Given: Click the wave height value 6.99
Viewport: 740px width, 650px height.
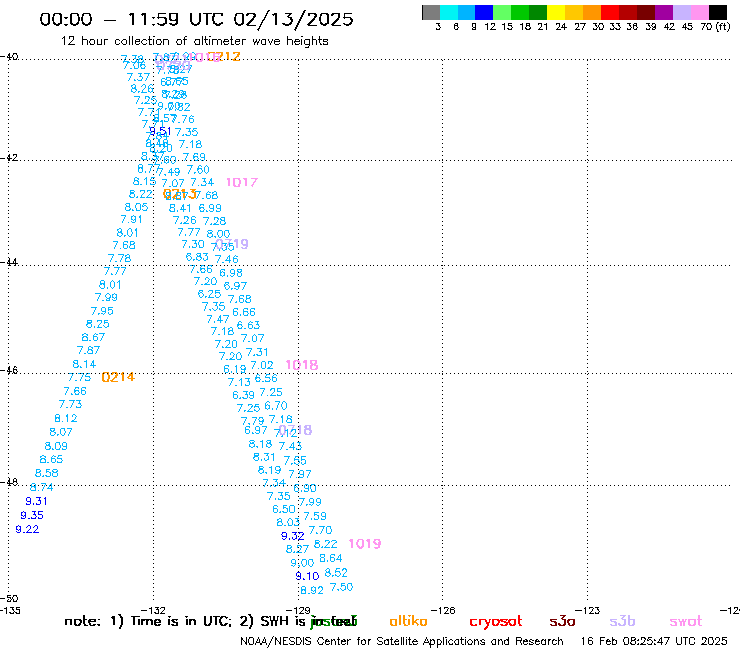Looking at the screenshot, I should pos(210,208).
